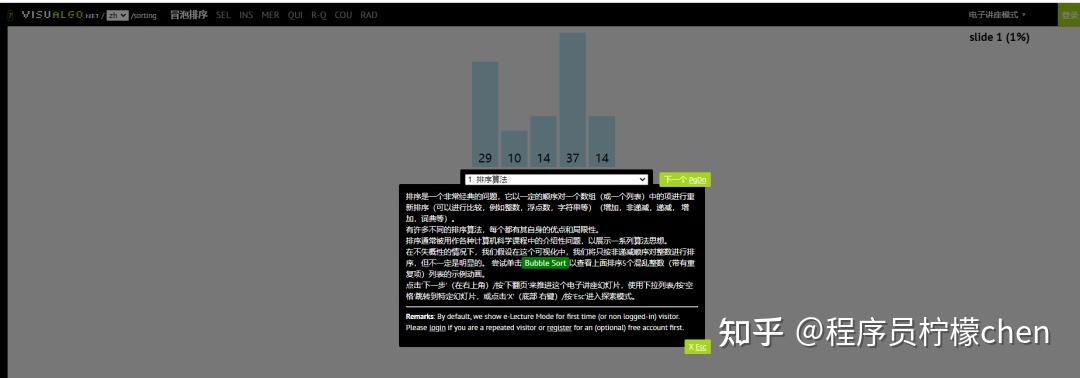Click the VisuAlgo logo in header
The width and height of the screenshot is (1080, 378).
click(61, 14)
